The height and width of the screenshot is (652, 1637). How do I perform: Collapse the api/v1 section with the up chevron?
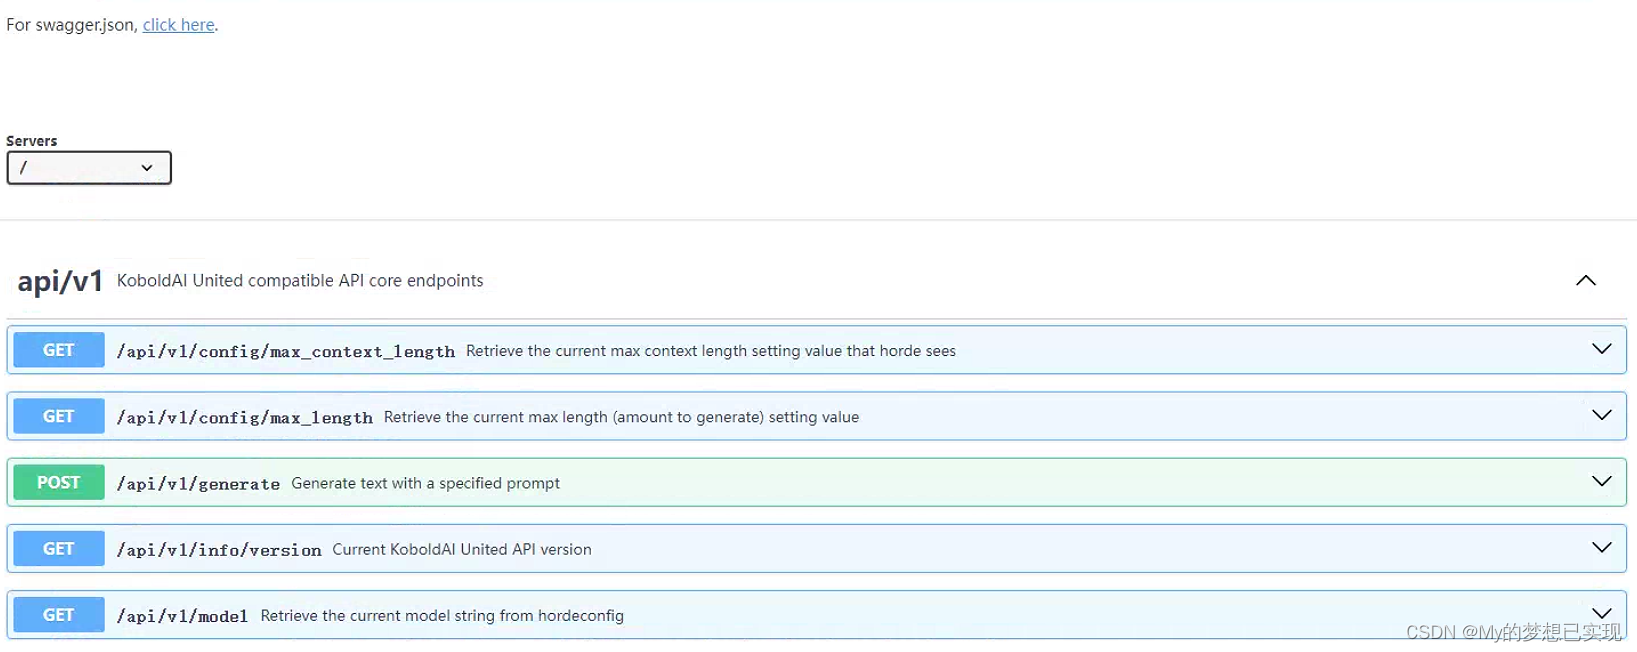click(1586, 281)
